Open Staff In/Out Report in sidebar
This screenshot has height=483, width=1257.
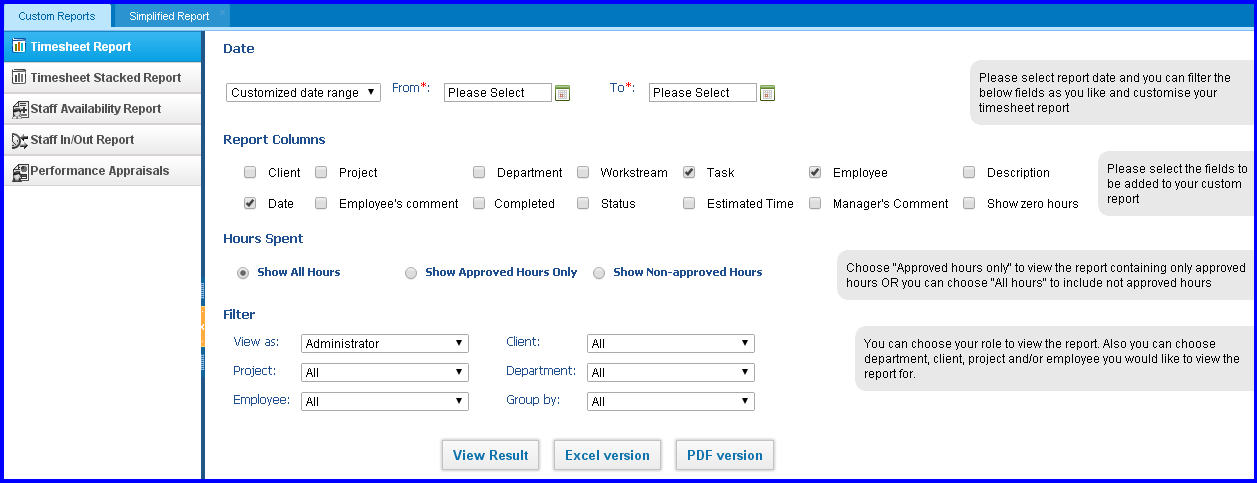[x=103, y=139]
